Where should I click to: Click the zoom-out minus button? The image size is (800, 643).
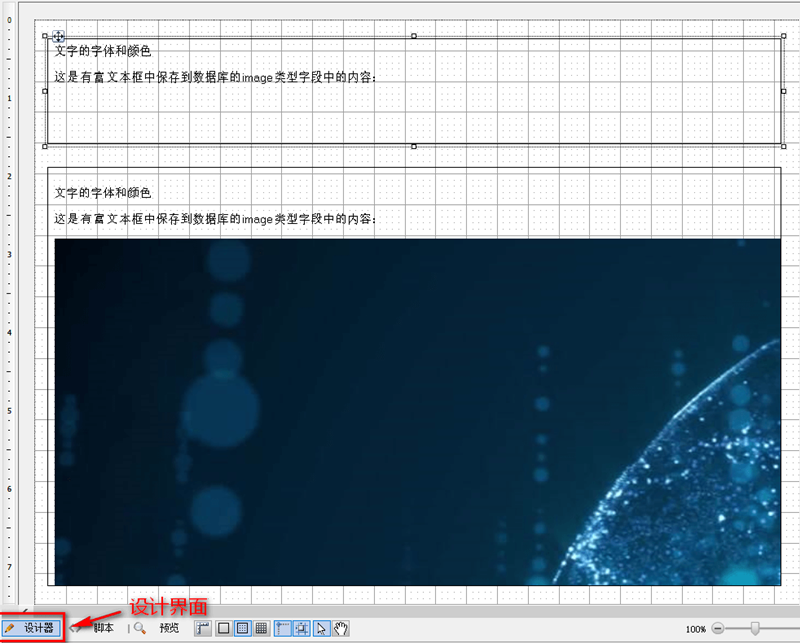pyautogui.click(x=718, y=628)
